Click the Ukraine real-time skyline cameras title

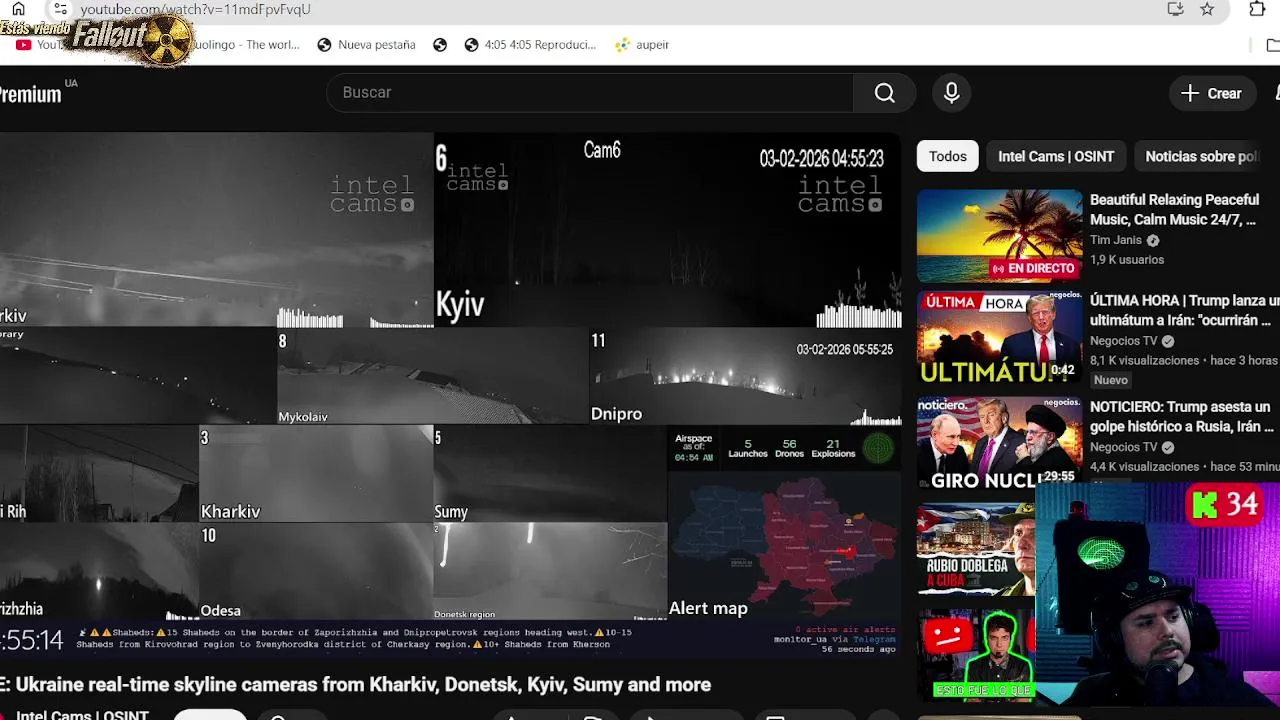(x=356, y=685)
